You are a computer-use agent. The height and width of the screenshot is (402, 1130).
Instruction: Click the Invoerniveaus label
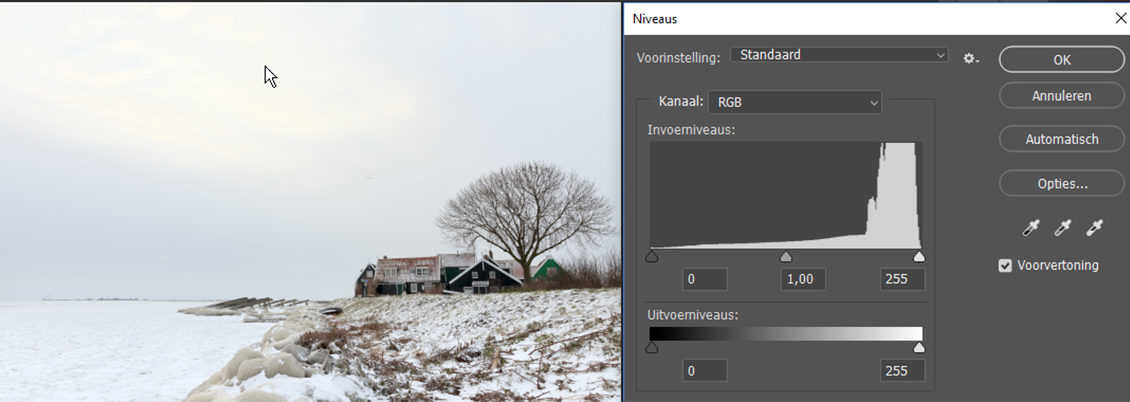coord(691,130)
